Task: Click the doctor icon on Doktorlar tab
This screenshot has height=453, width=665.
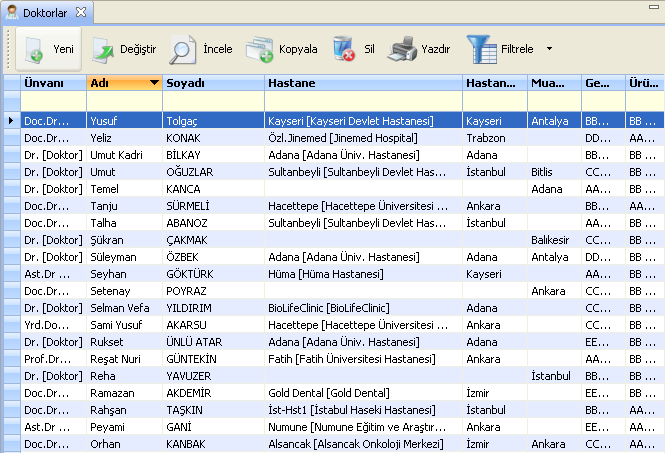Action: 12,12
